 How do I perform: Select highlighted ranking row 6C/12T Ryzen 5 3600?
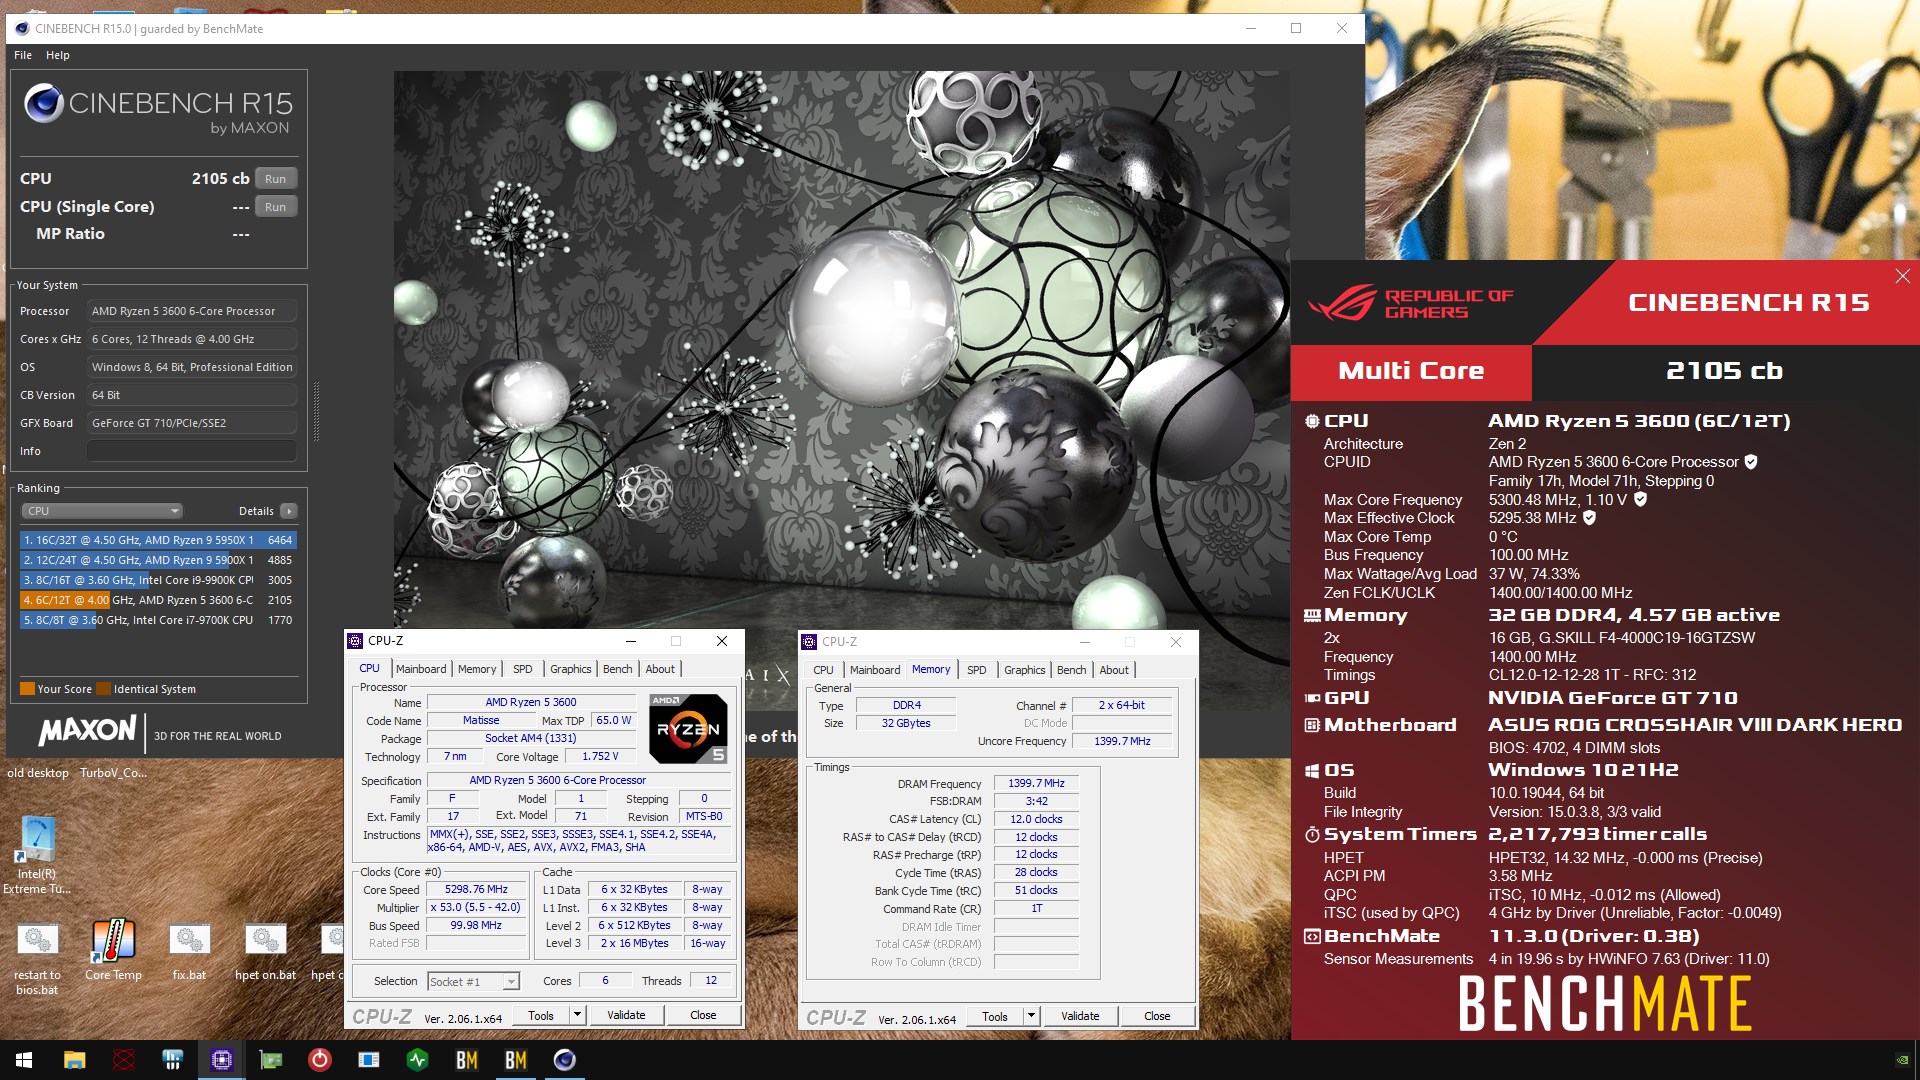158,600
